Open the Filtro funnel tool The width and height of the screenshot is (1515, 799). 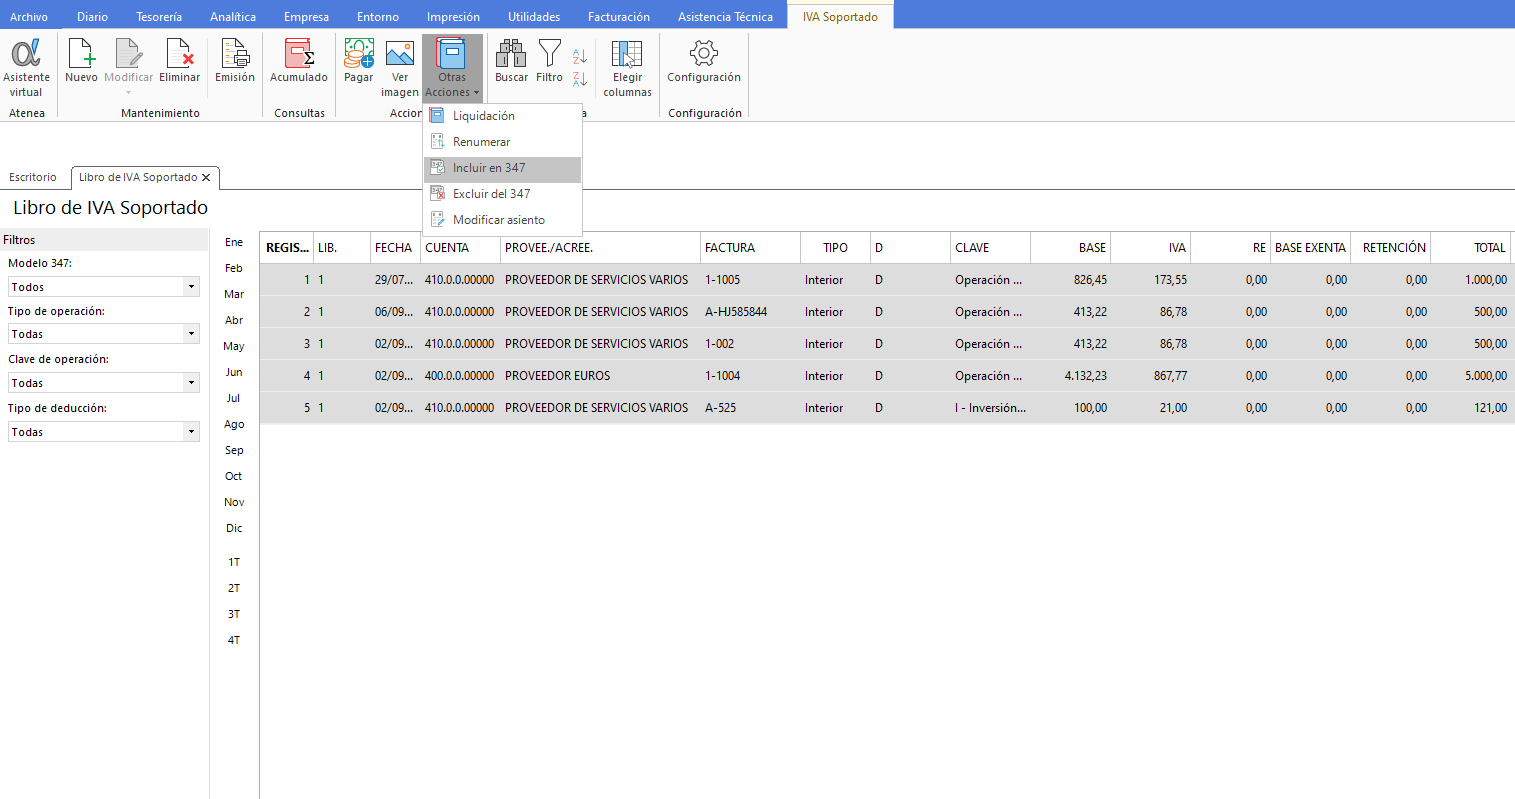point(549,62)
